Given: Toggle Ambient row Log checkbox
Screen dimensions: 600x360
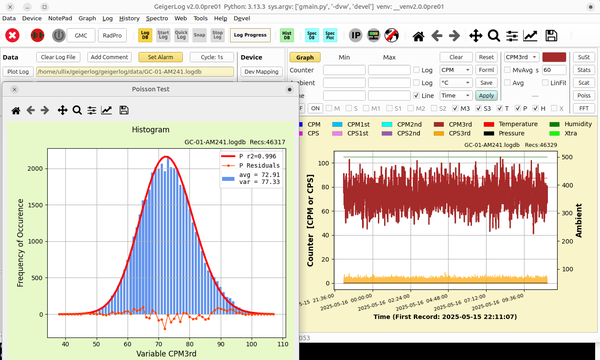Looking at the screenshot, I should [x=416, y=83].
